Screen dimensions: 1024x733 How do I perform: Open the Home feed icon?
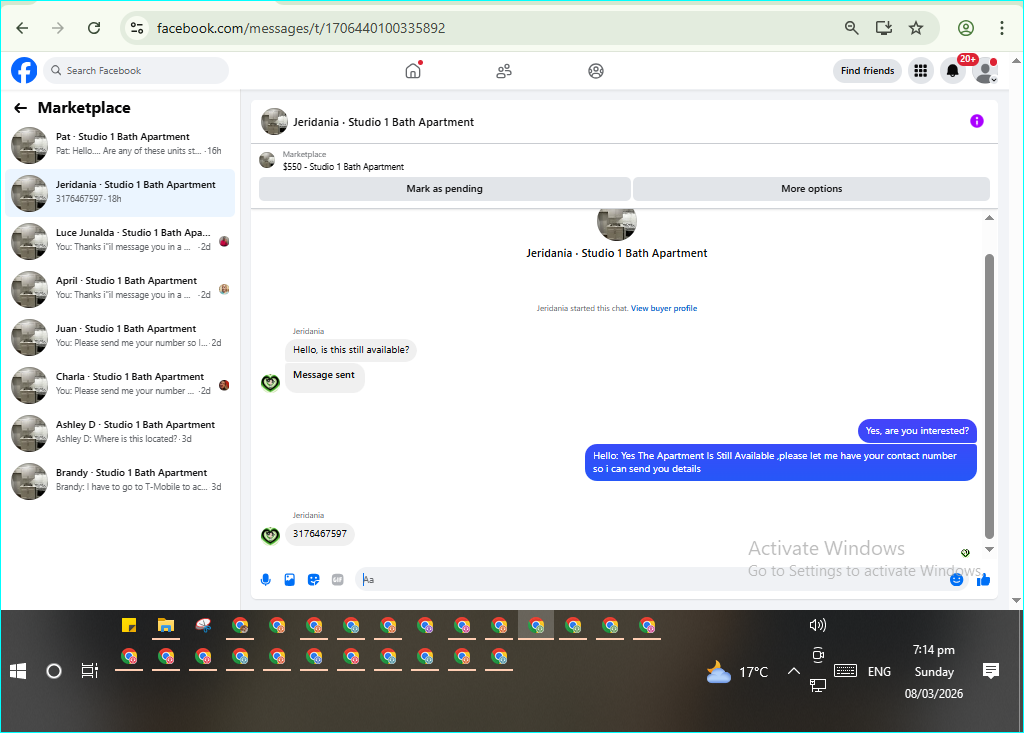coord(413,71)
